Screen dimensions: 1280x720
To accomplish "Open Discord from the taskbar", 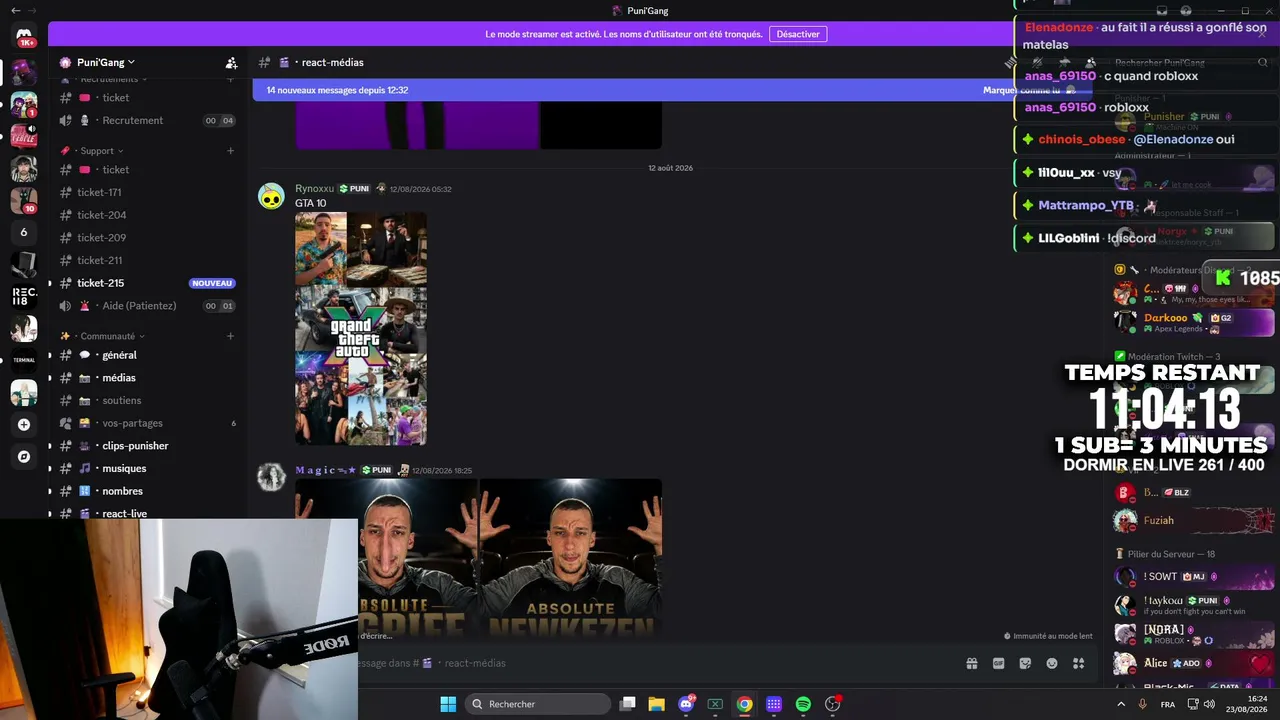I will (x=686, y=704).
